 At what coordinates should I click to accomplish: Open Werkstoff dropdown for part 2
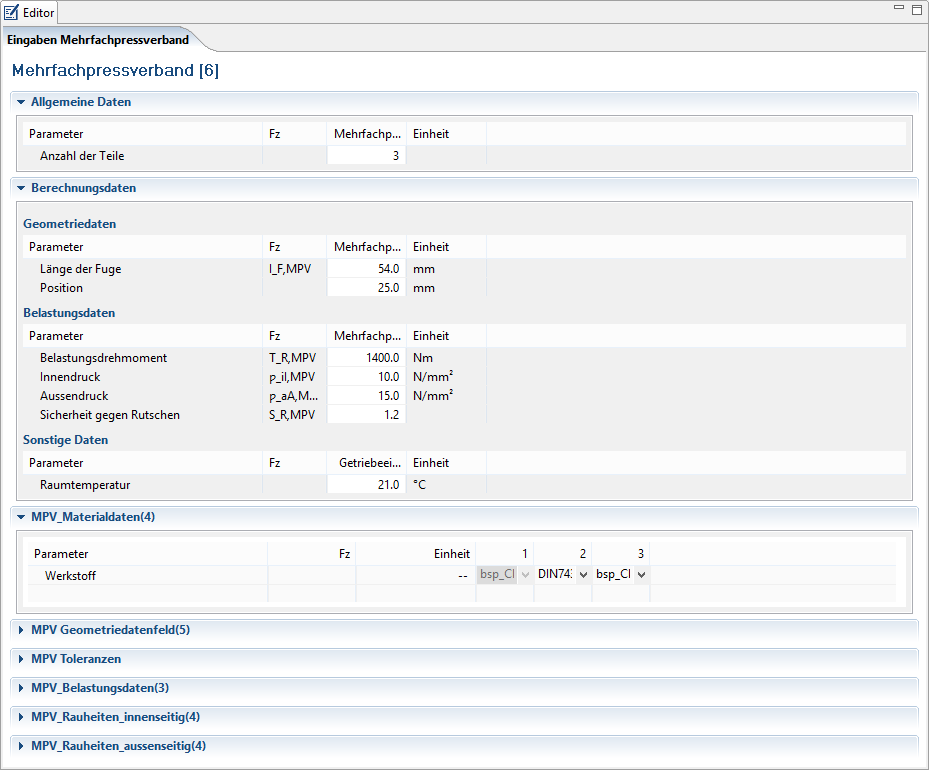[x=583, y=575]
